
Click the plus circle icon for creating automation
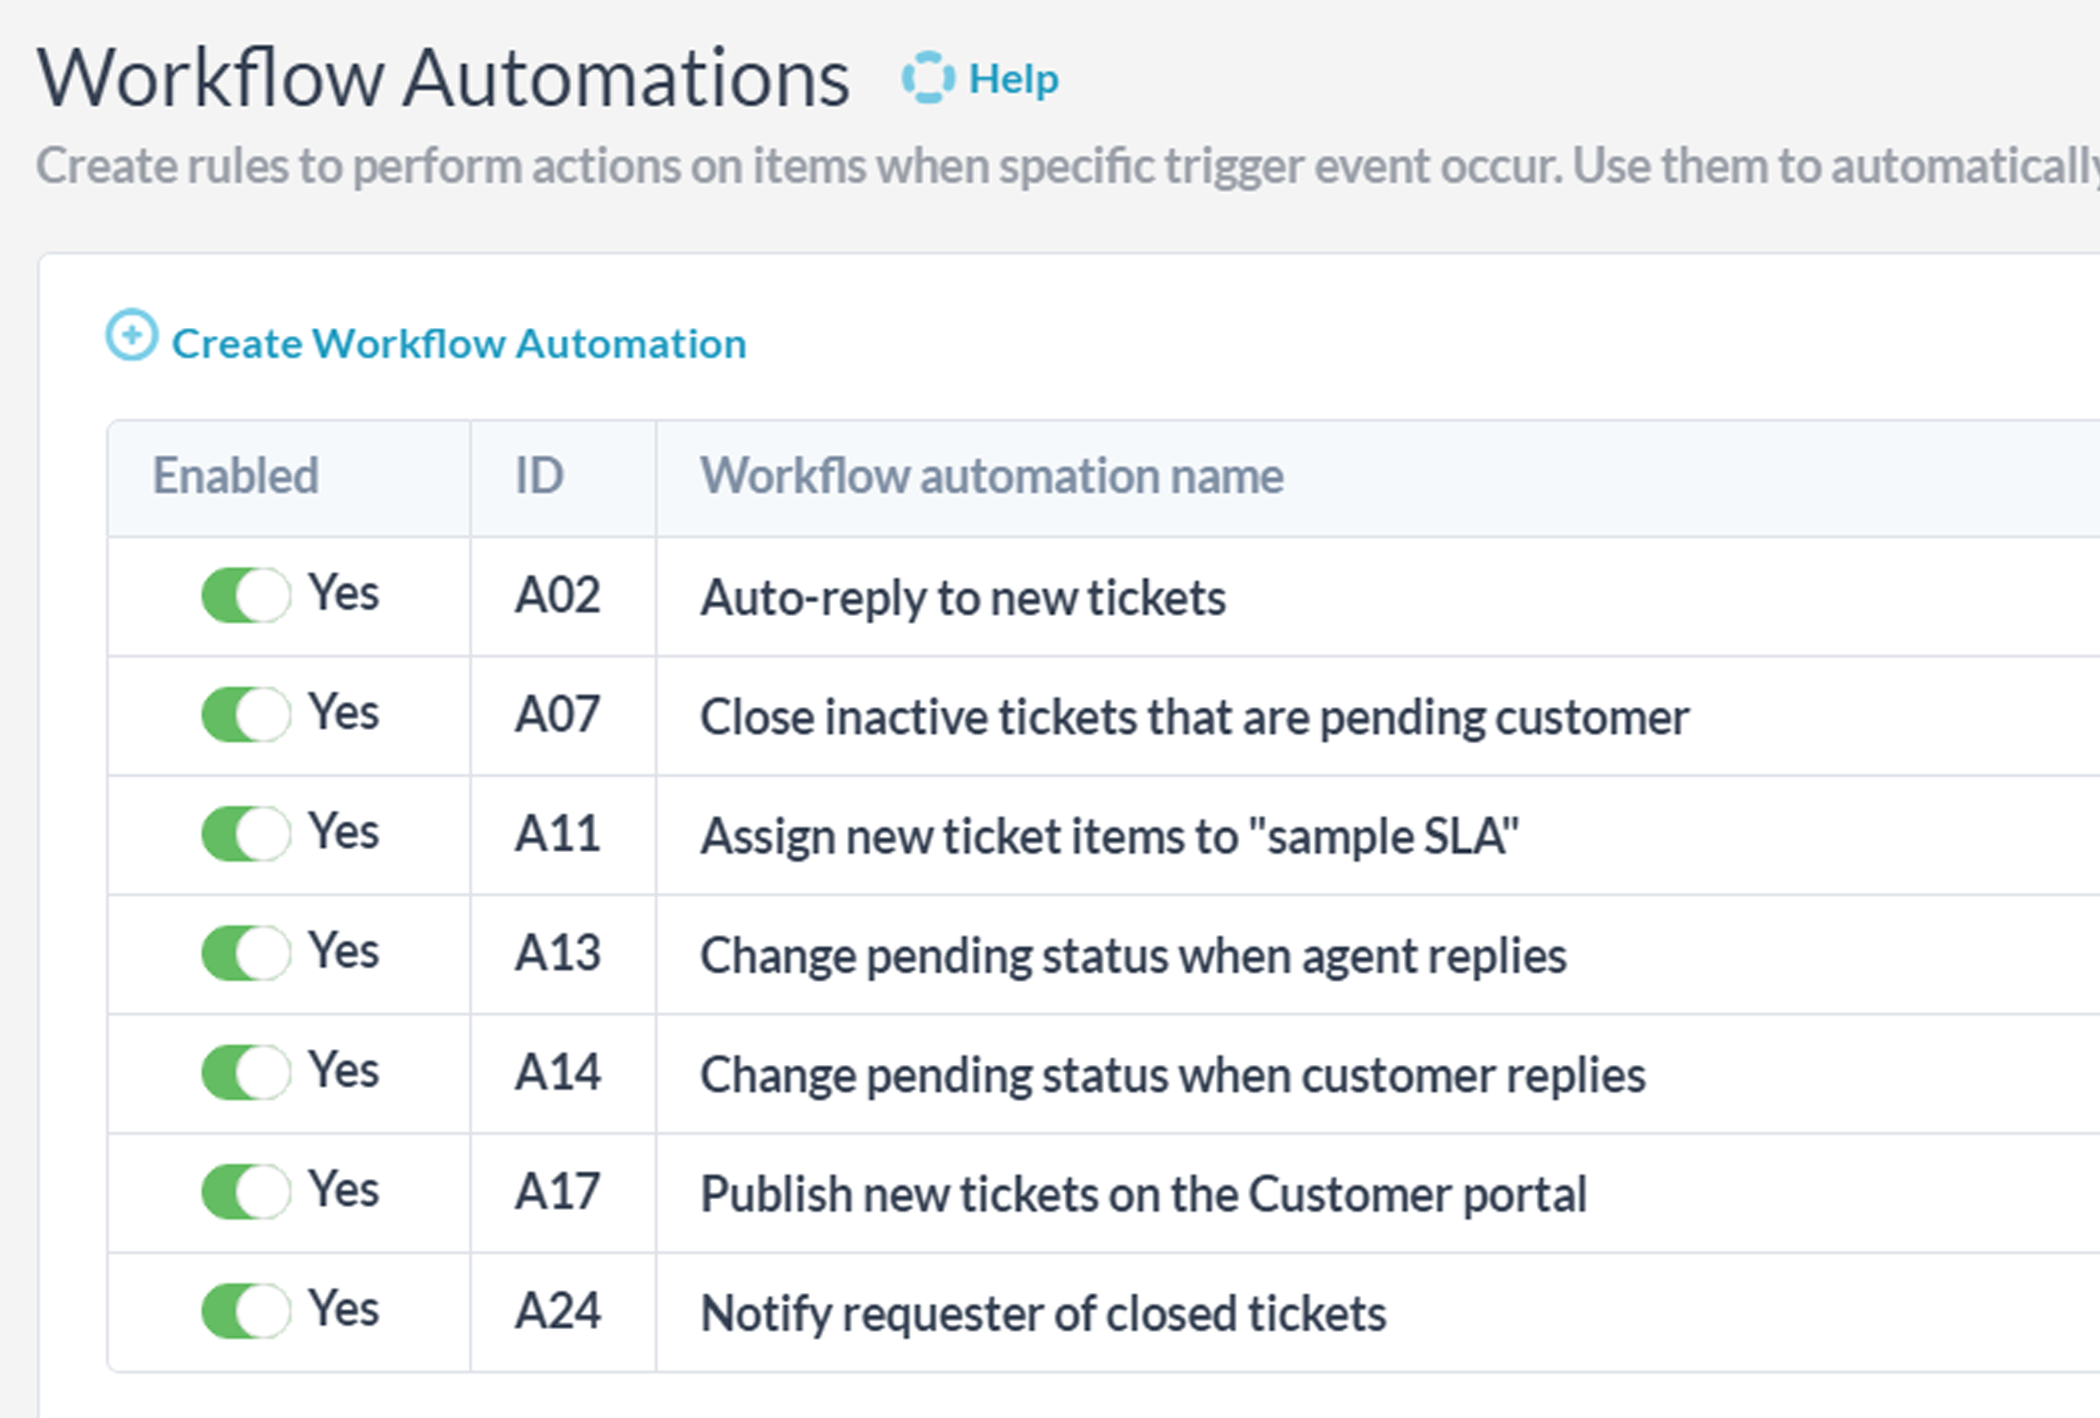(x=132, y=335)
